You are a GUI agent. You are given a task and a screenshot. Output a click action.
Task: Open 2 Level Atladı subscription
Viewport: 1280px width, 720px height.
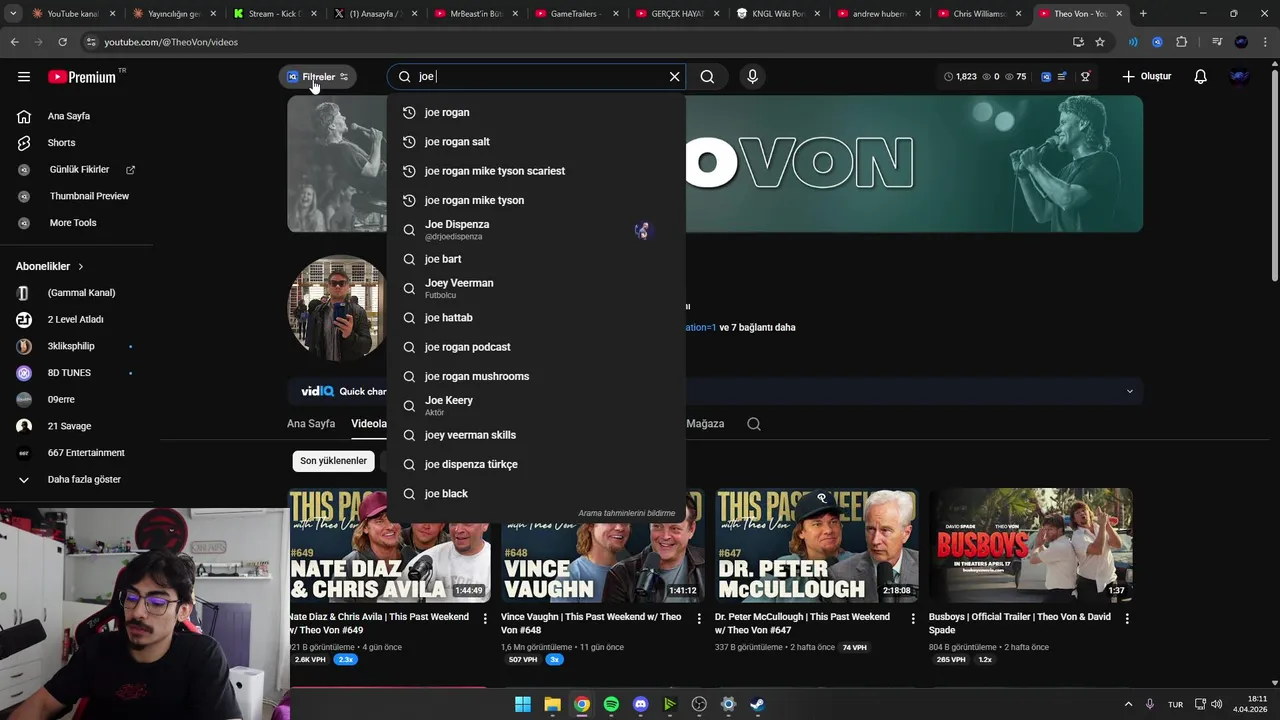tap(76, 320)
